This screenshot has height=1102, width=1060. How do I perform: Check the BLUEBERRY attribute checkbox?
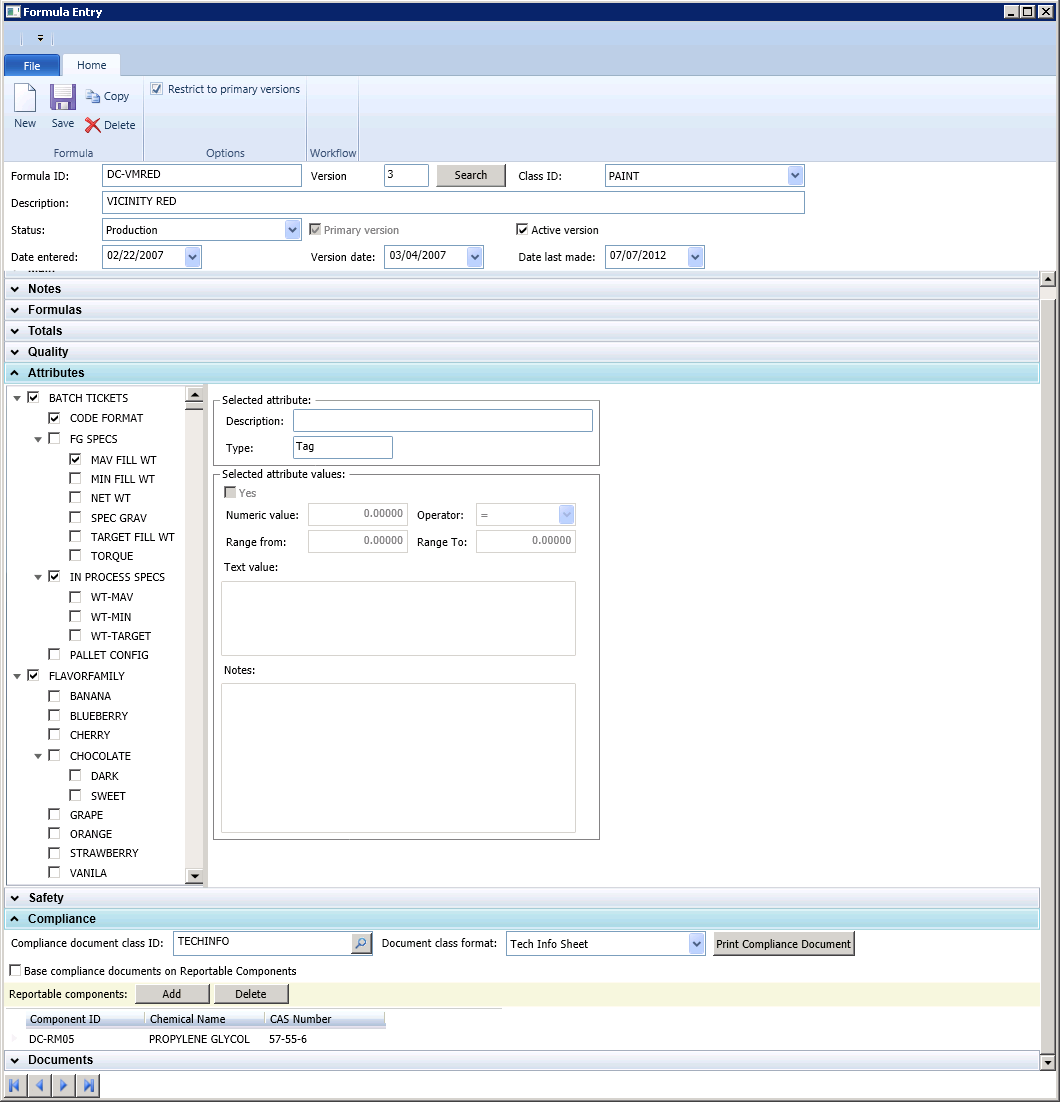pyautogui.click(x=55, y=716)
